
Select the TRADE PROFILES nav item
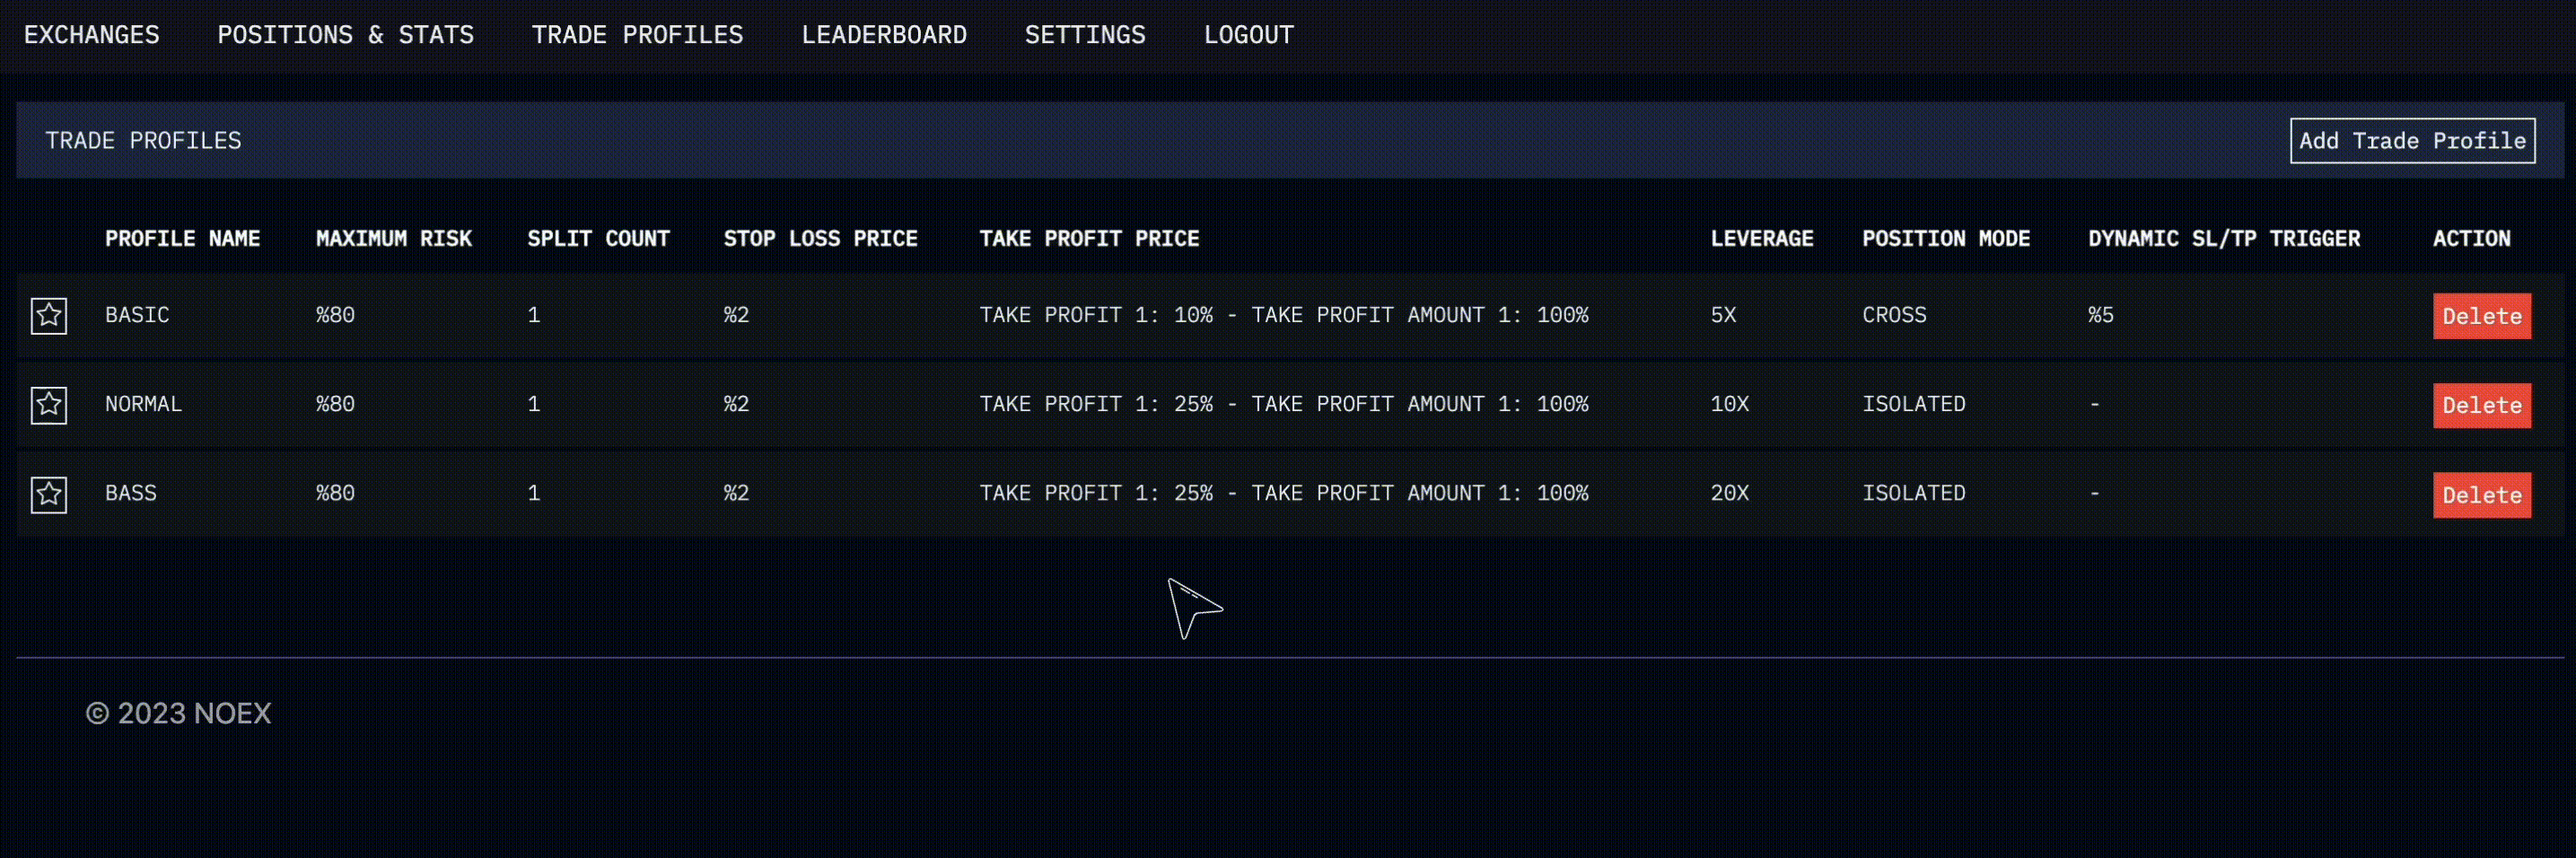click(637, 35)
